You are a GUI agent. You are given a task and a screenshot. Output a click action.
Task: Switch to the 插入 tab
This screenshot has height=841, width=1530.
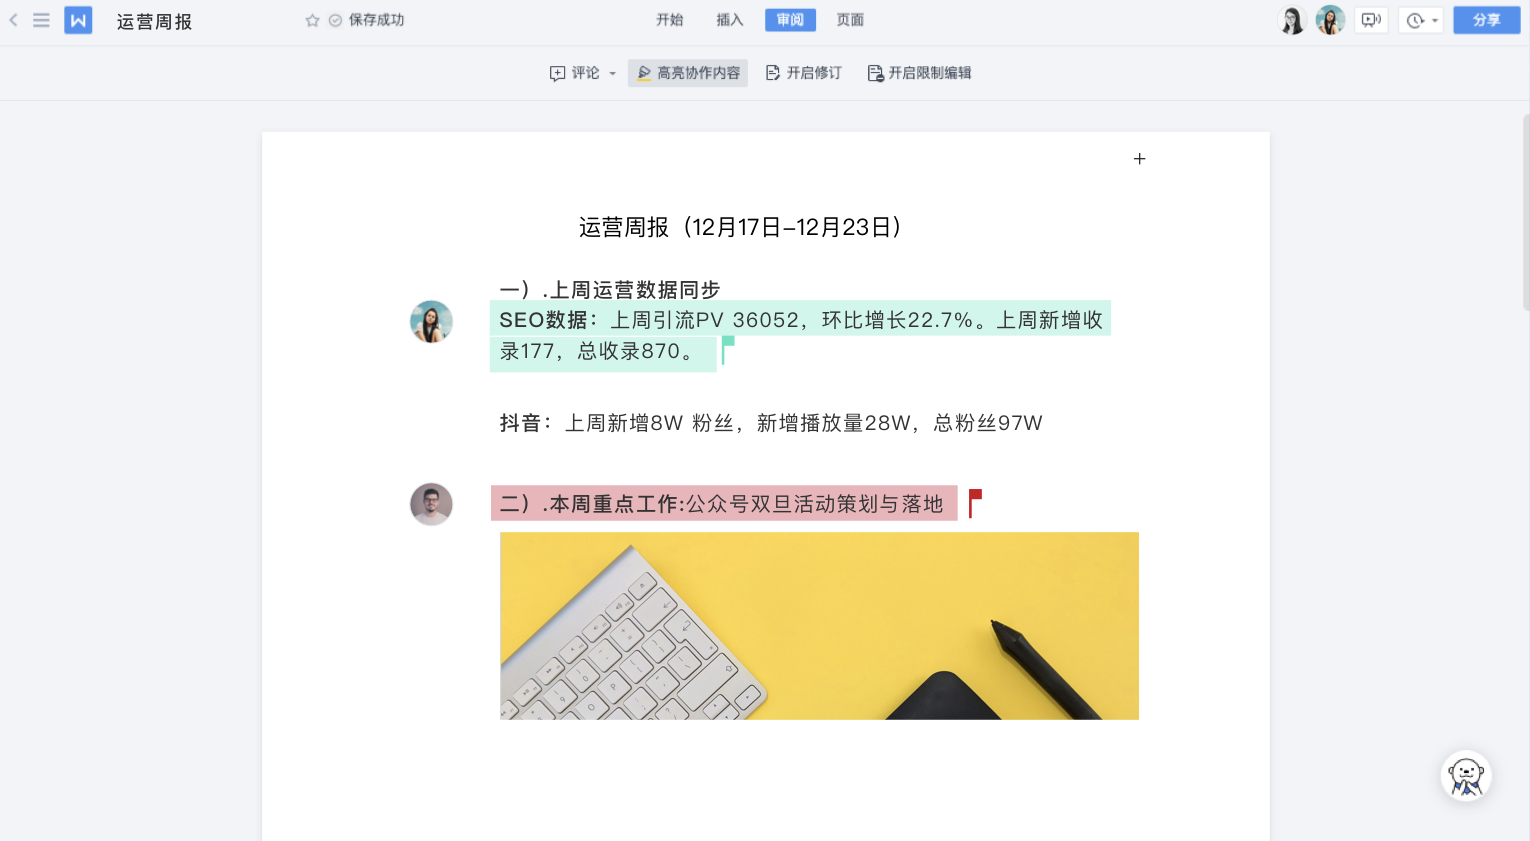coord(729,20)
